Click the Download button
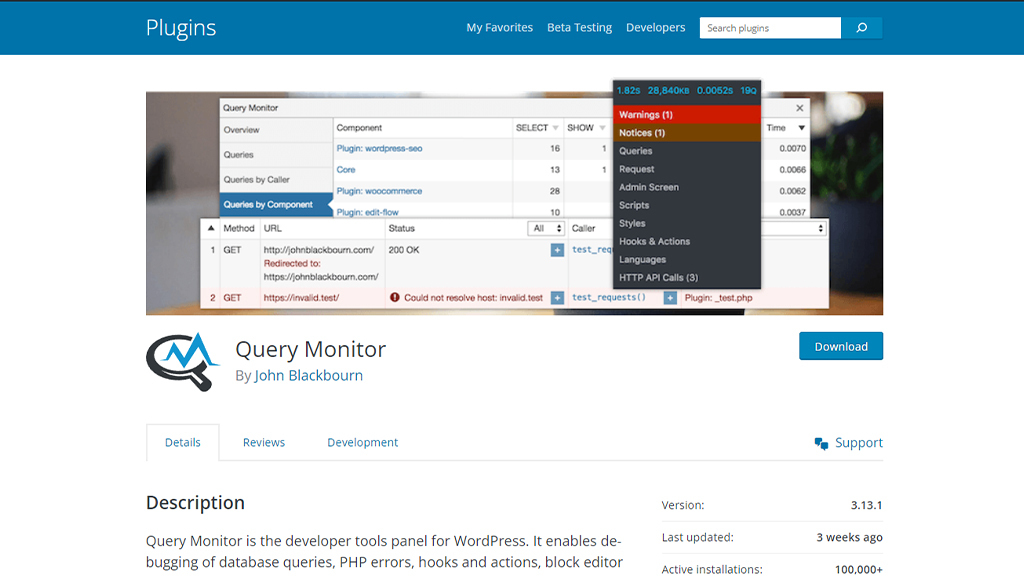Viewport: 1024px width, 576px height. 841,345
